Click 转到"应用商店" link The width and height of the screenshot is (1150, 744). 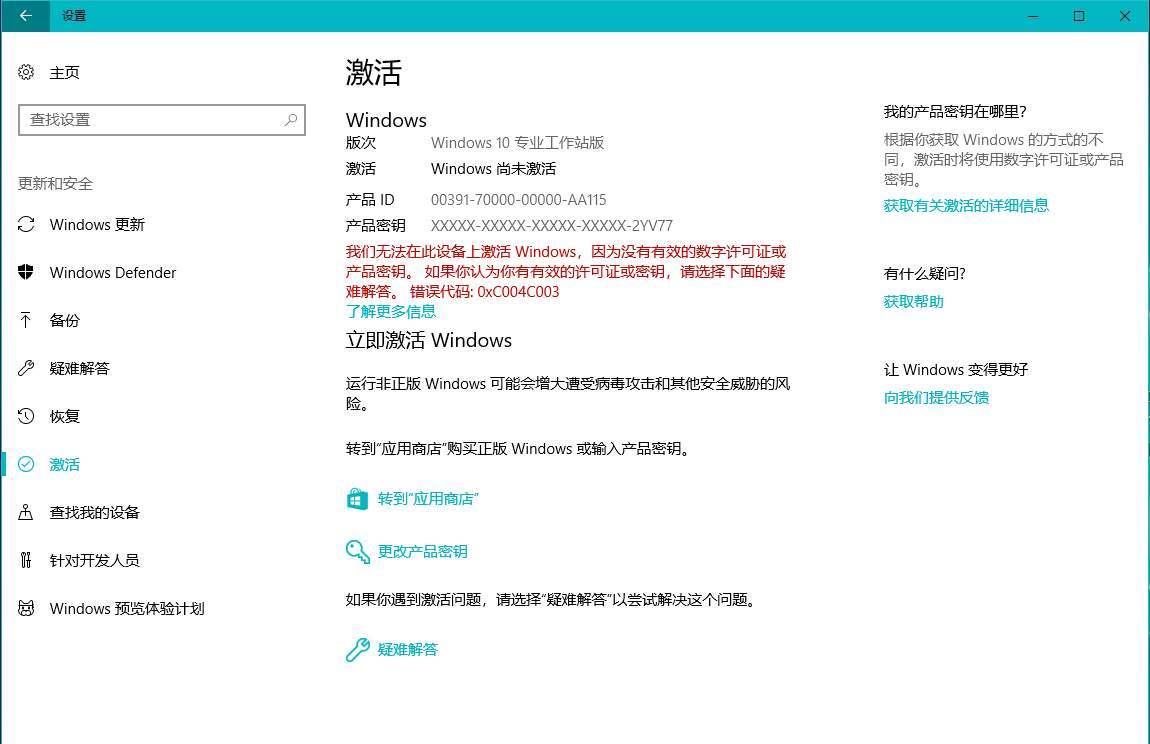pos(428,499)
